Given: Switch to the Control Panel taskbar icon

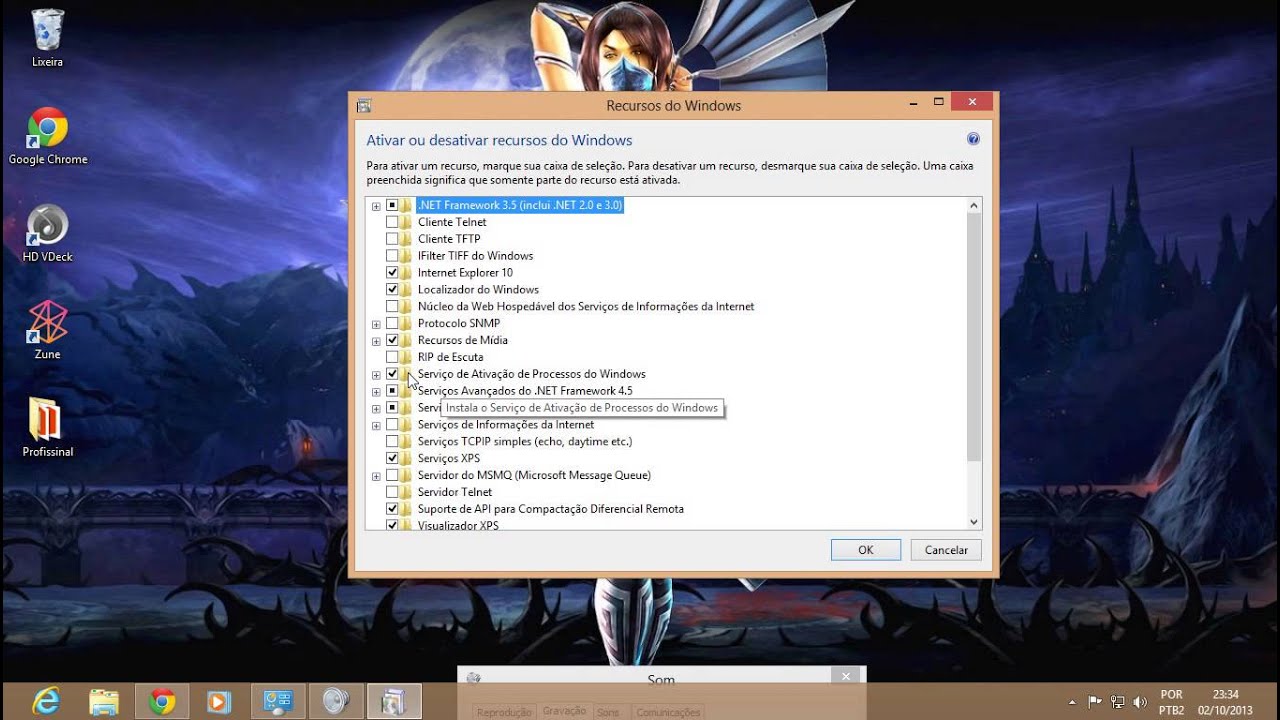Looking at the screenshot, I should 277,701.
